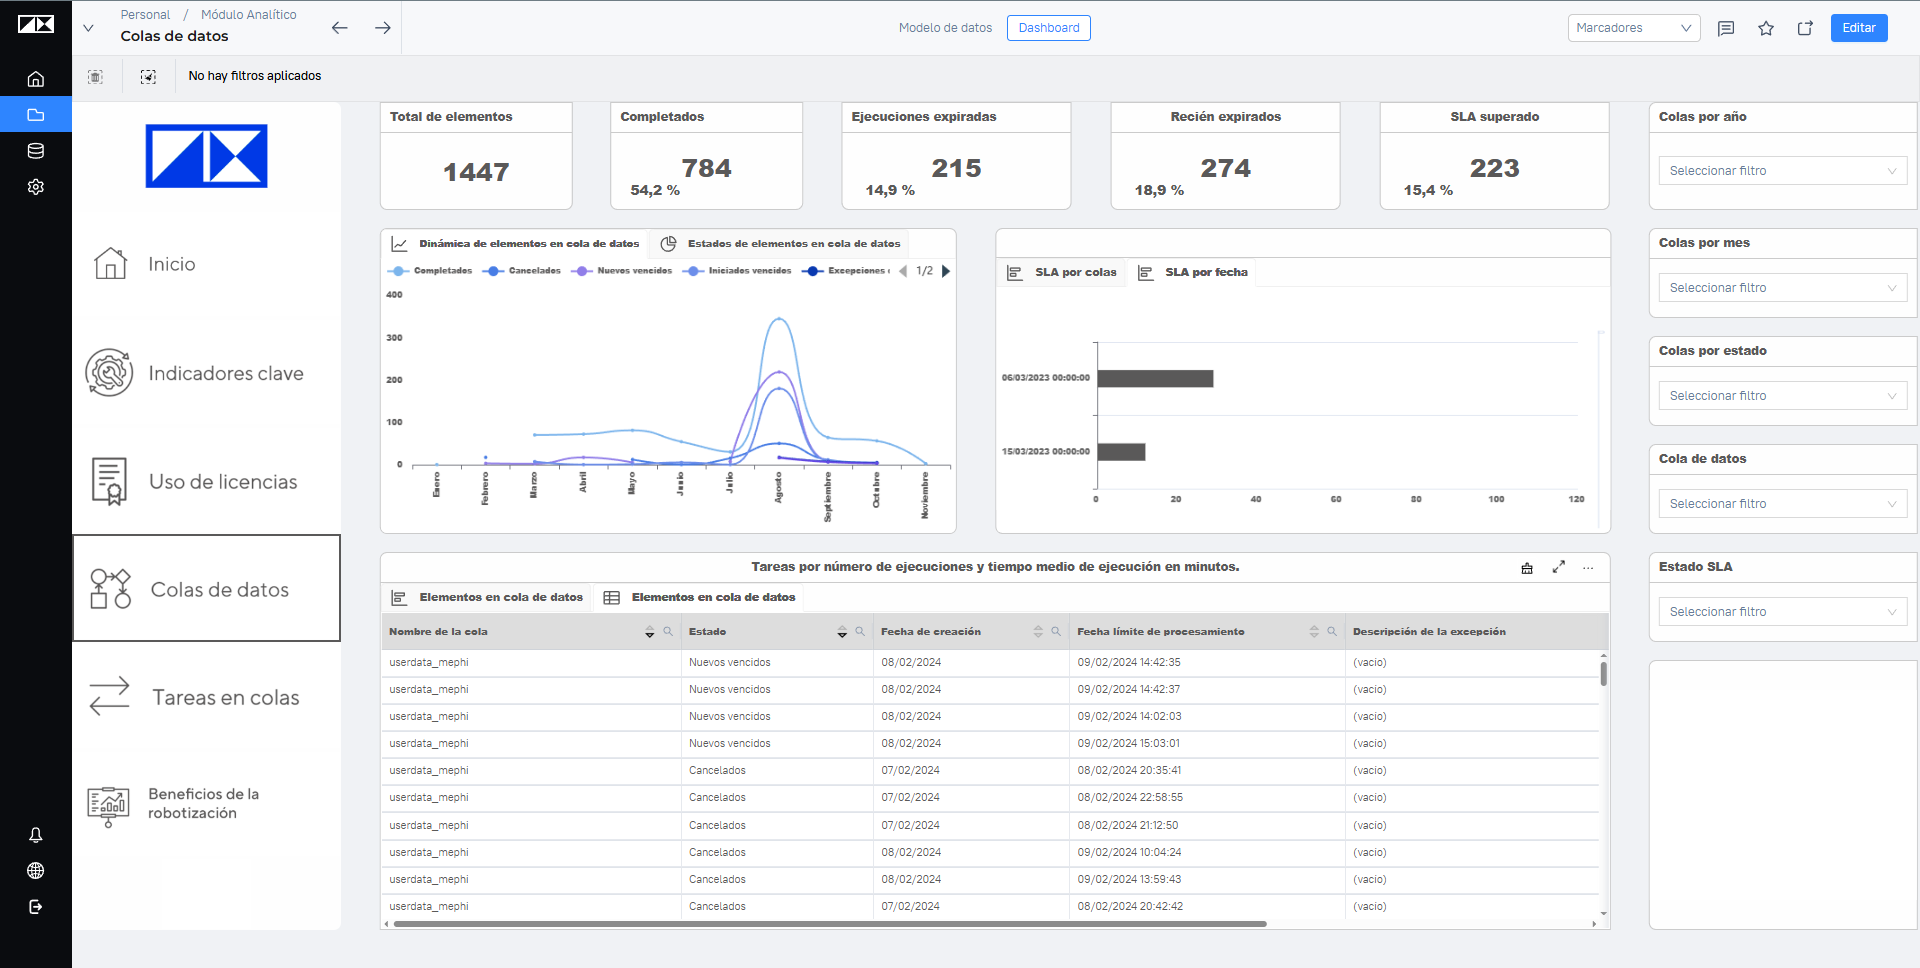Click the 15/03/2023 bar in SLA chart
Viewport: 1920px width, 968px height.
pyautogui.click(x=1121, y=452)
